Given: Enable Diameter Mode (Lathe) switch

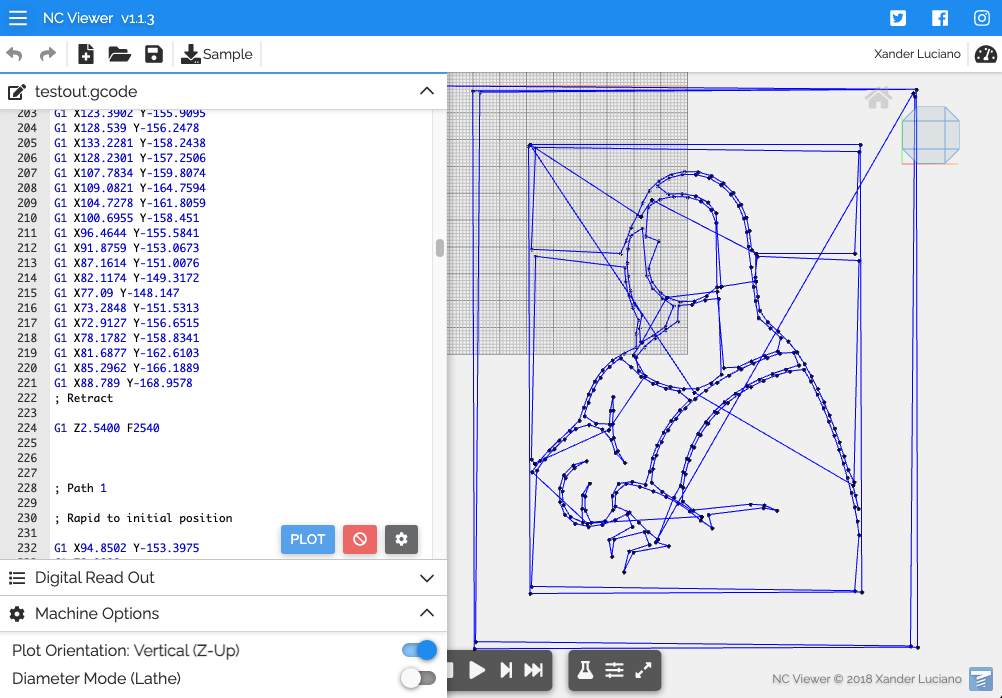Looking at the screenshot, I should (x=418, y=678).
